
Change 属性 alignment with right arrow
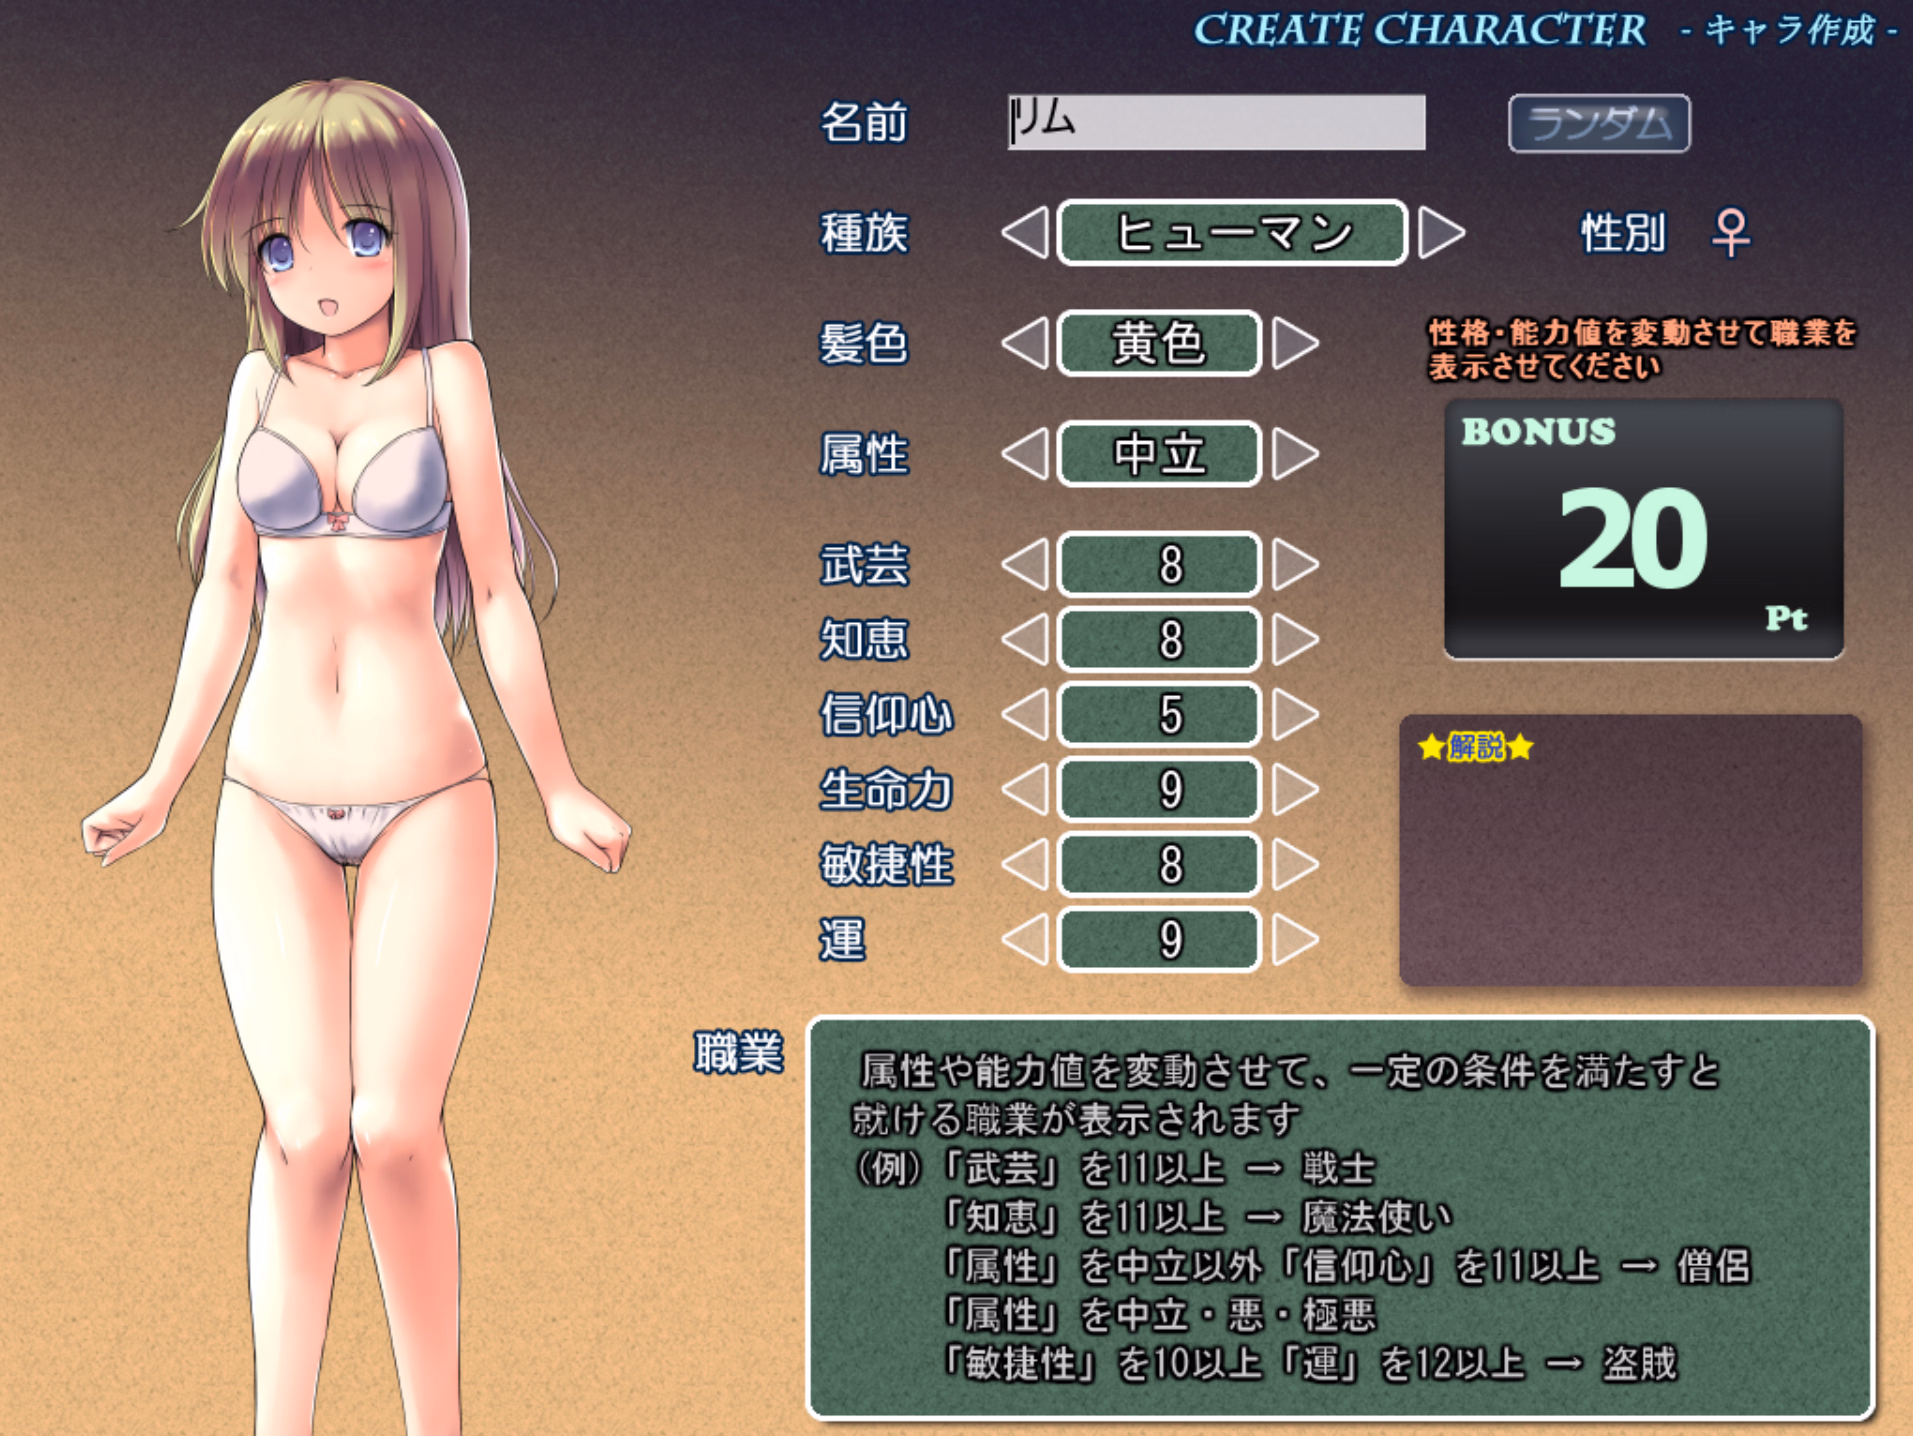tap(1295, 454)
